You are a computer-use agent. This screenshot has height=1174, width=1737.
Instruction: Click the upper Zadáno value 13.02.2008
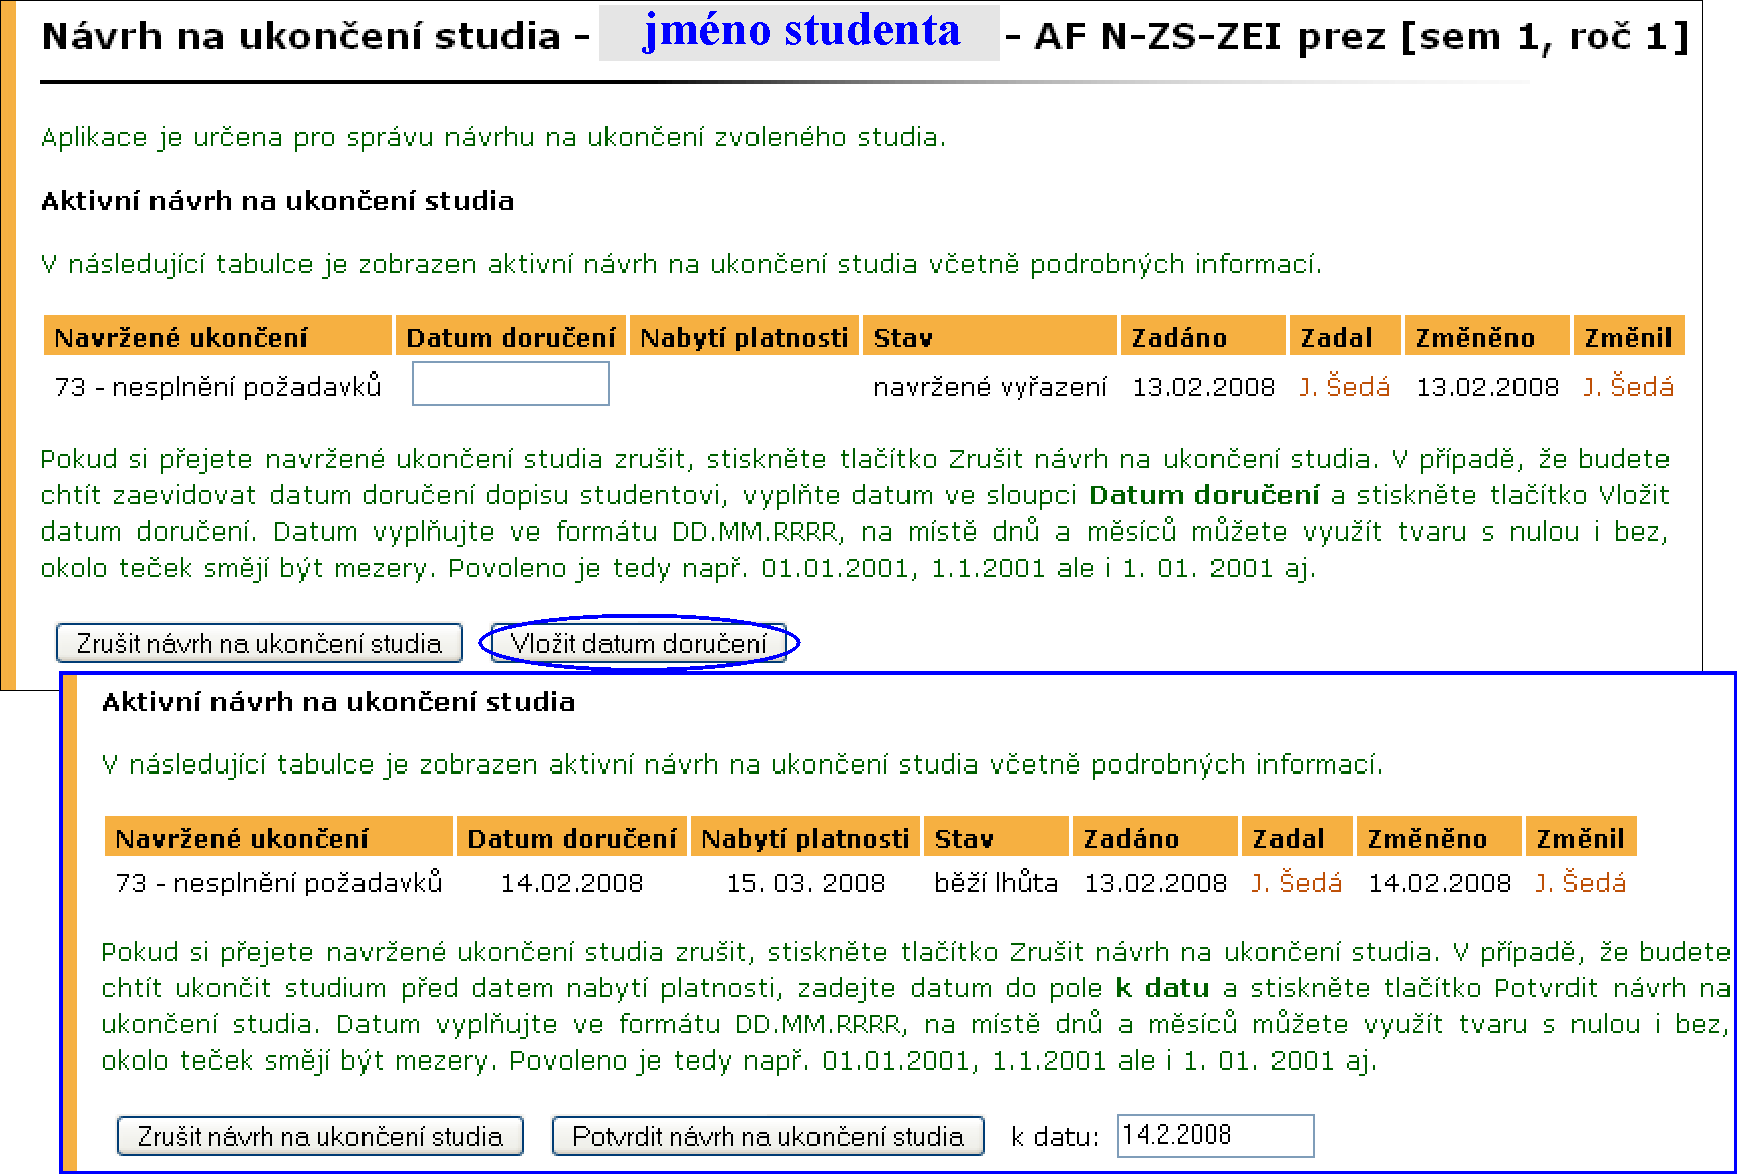[x=1203, y=387]
